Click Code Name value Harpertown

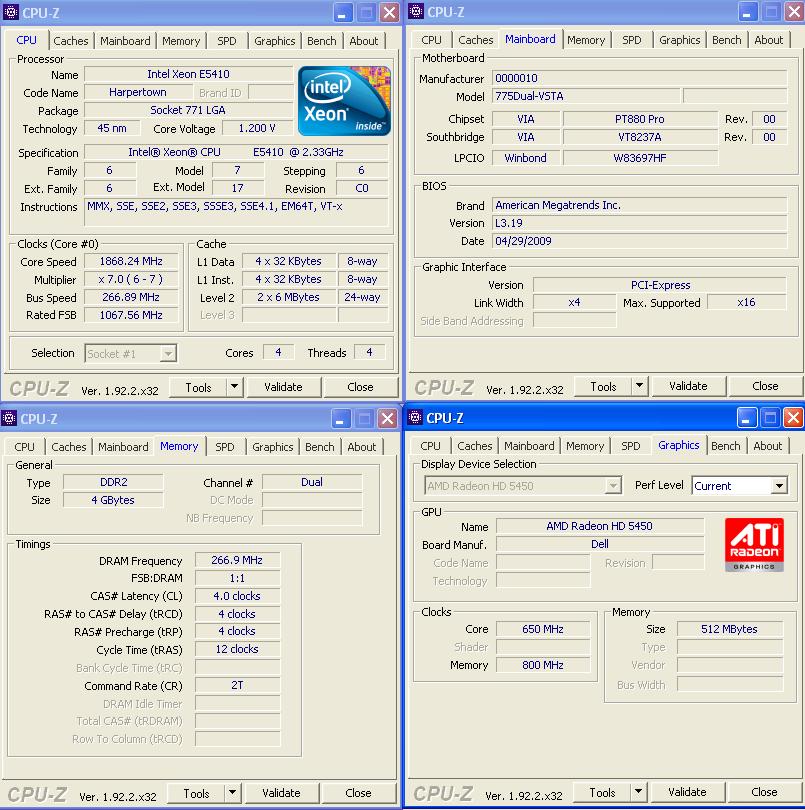point(138,92)
